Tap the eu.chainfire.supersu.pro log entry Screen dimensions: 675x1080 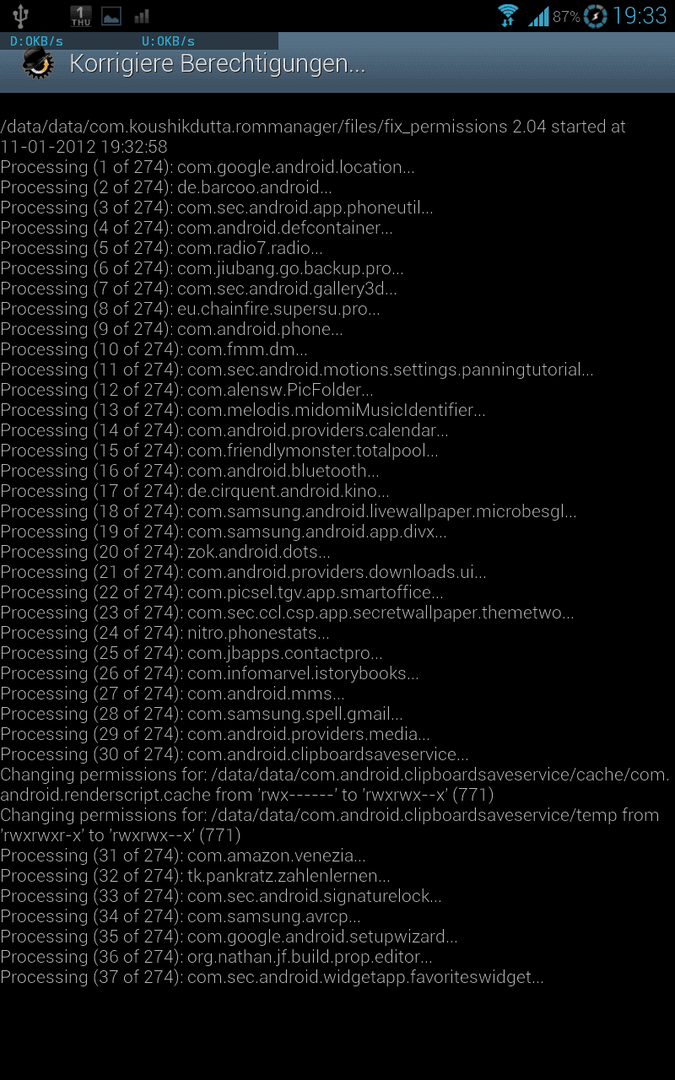click(x=190, y=309)
